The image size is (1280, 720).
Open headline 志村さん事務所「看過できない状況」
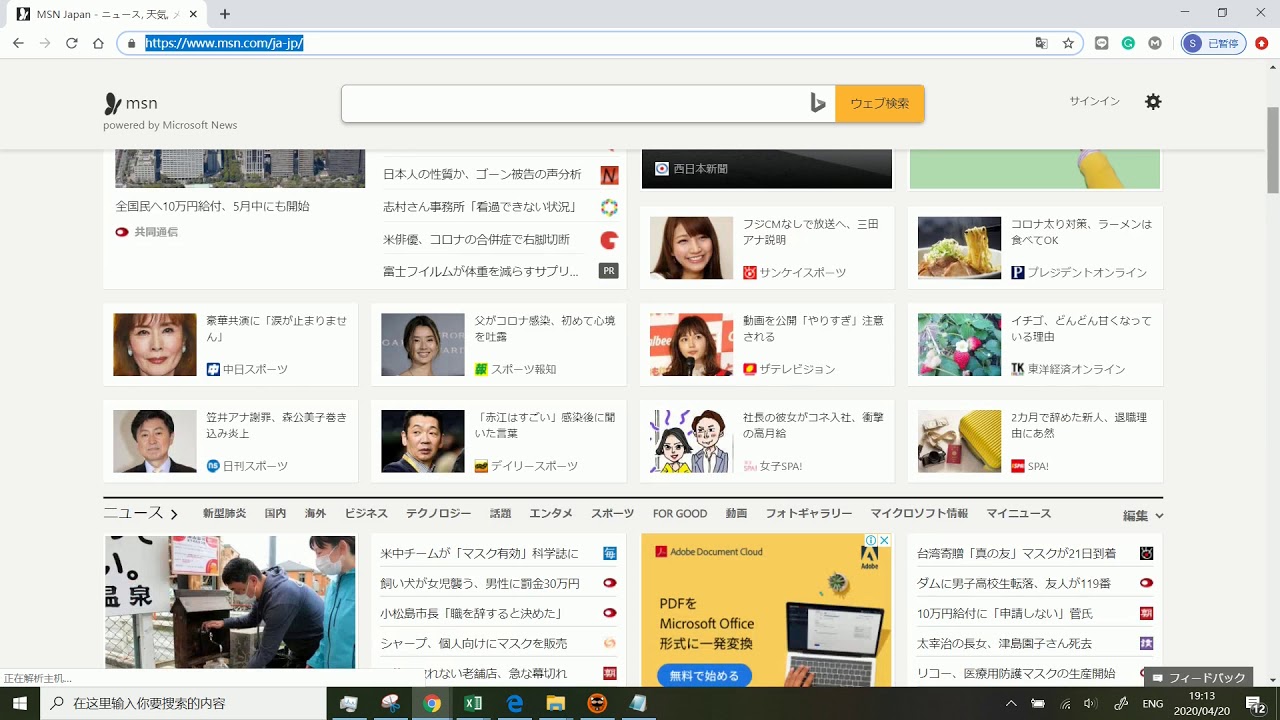480,207
